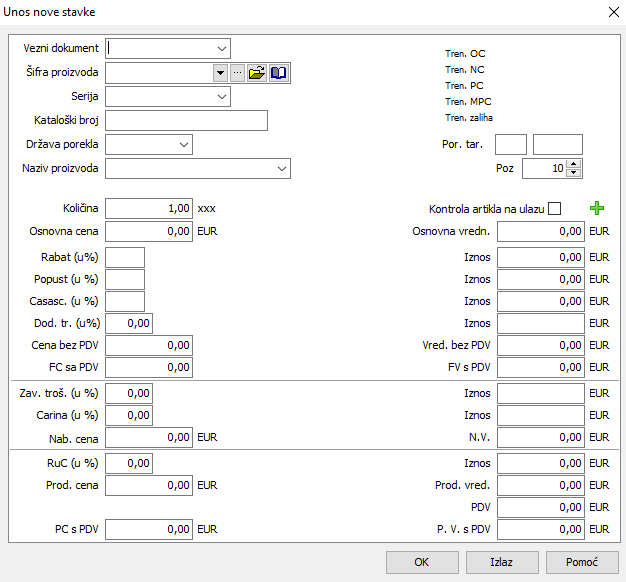
Task: Open the book catalog icon next to Šifra proizvoda
Action: [x=278, y=73]
